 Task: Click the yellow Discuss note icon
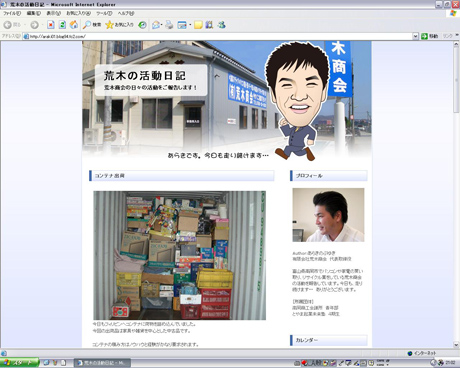tap(198, 25)
